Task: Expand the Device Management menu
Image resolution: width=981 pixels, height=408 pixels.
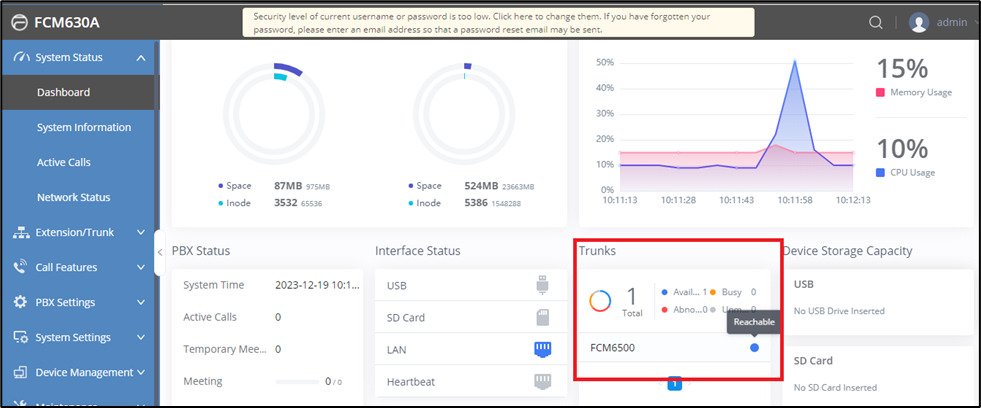Action: 141,372
